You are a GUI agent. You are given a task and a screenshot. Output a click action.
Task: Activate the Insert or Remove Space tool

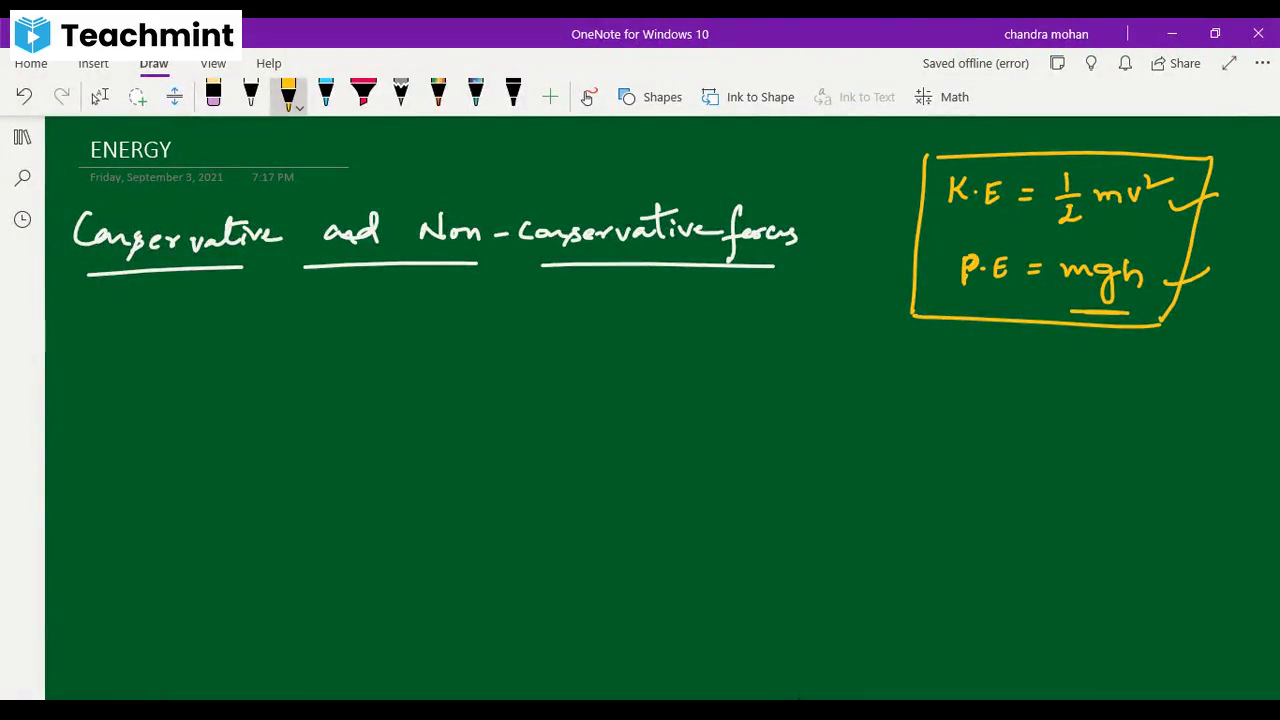coord(174,96)
